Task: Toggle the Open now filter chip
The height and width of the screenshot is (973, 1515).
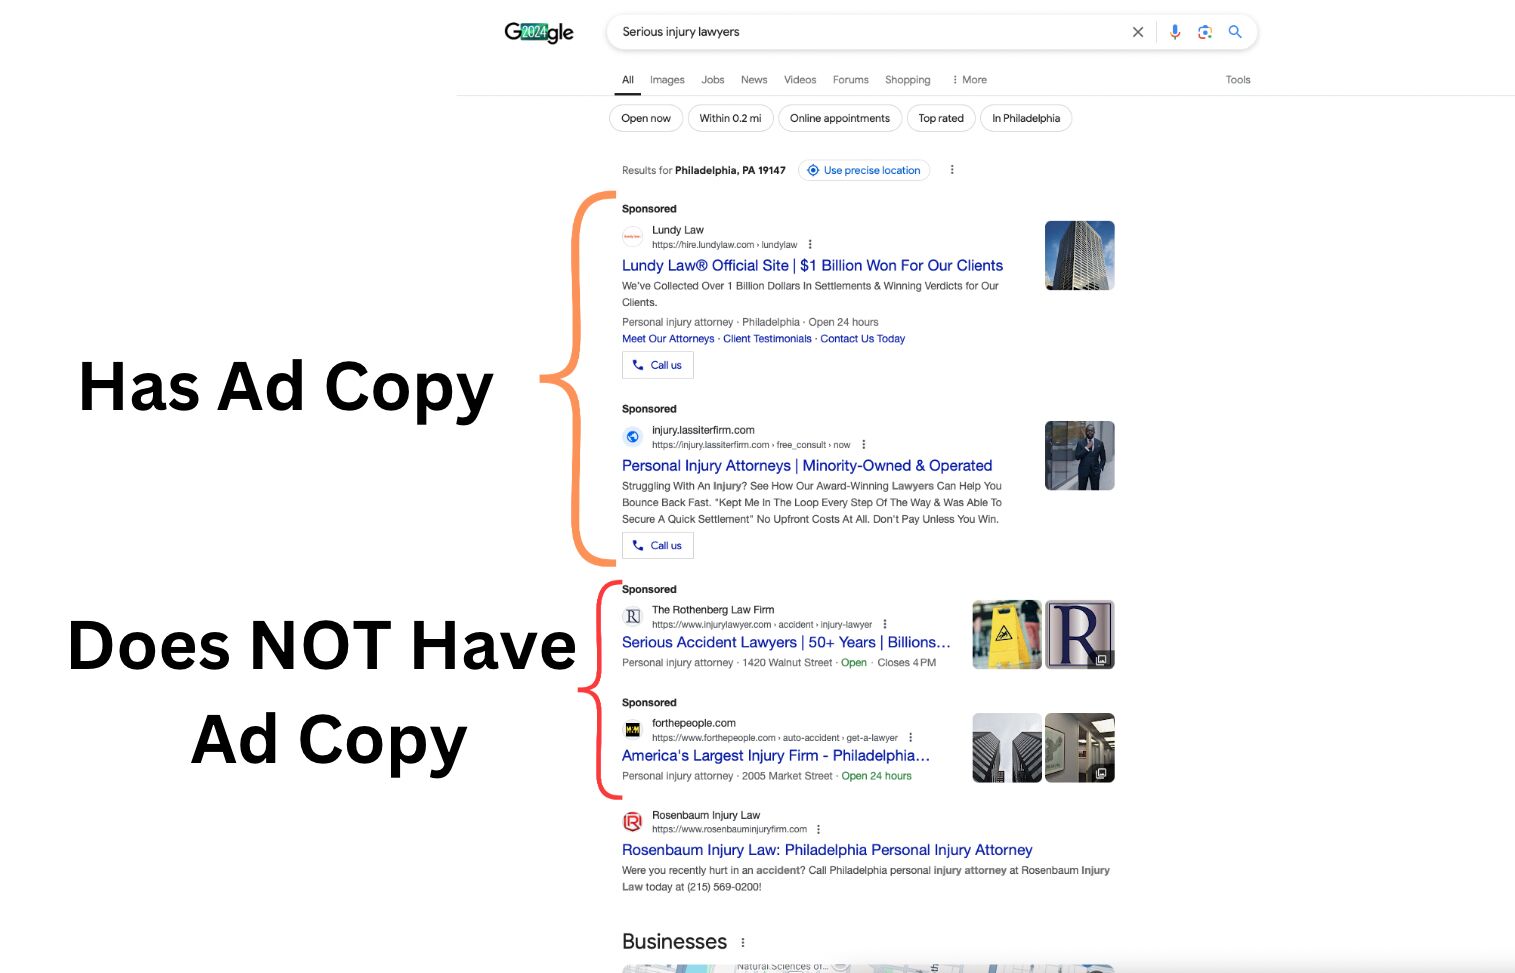Action: (645, 118)
